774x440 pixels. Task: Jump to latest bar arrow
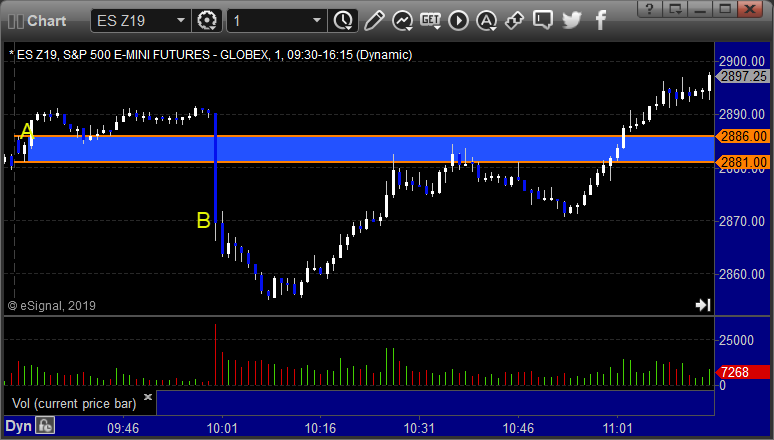pyautogui.click(x=703, y=305)
